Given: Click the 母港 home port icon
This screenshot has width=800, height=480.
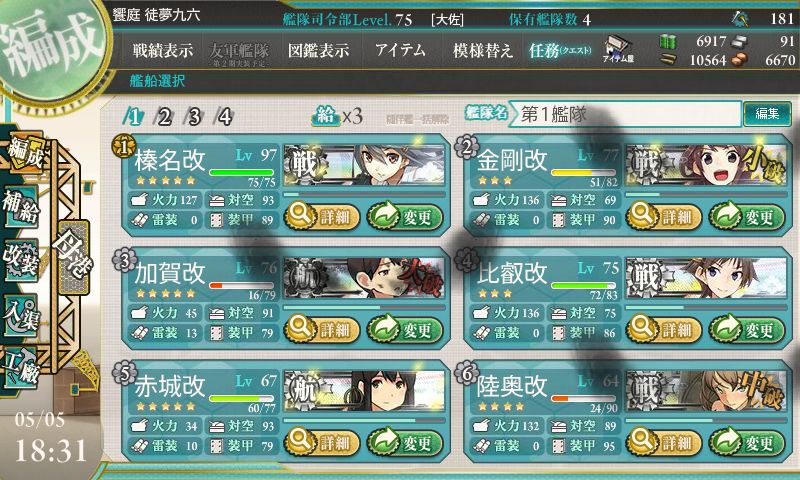Looking at the screenshot, I should (74, 257).
